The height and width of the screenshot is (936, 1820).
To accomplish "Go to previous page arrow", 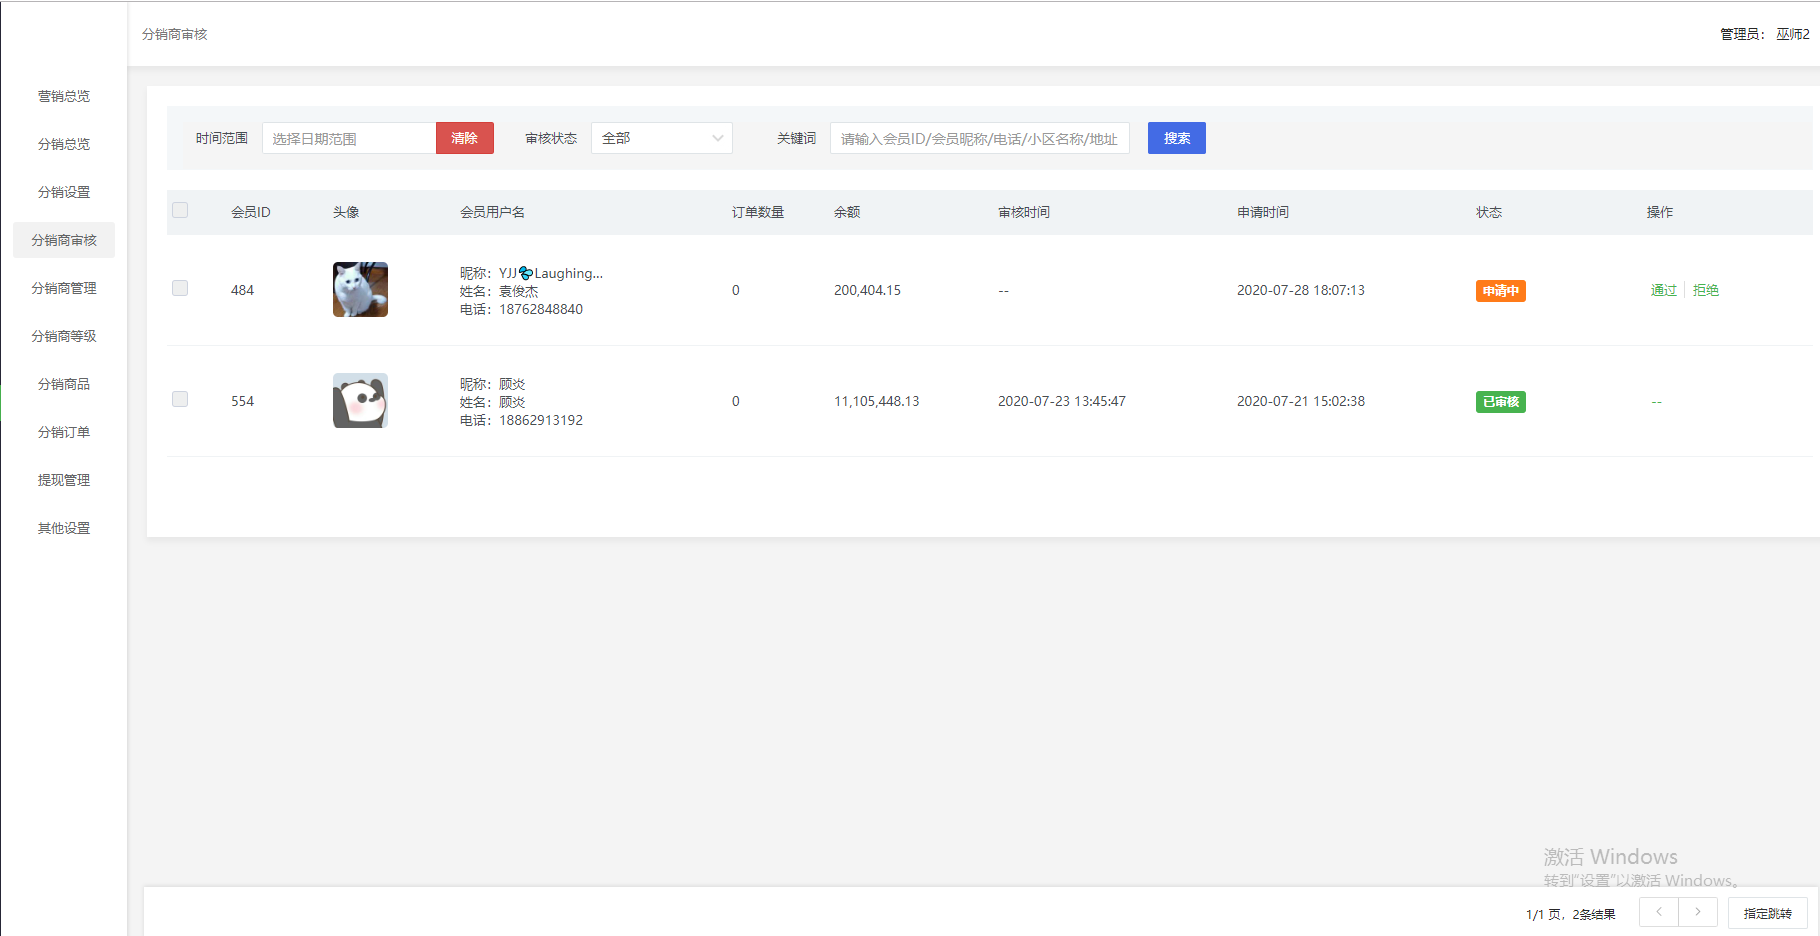I will [x=1659, y=912].
